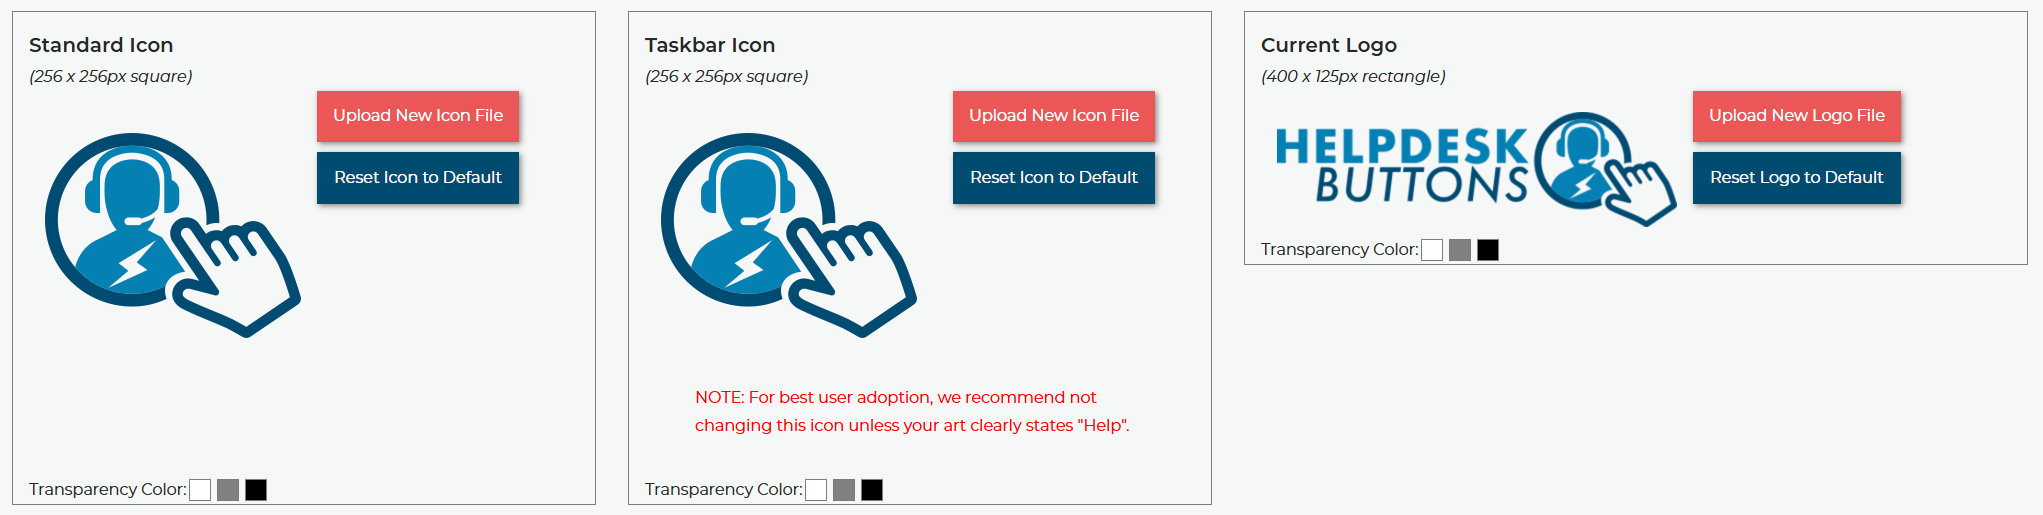Click Reset Logo to Default button
Viewport: 2043px width, 515px height.
(x=1796, y=178)
